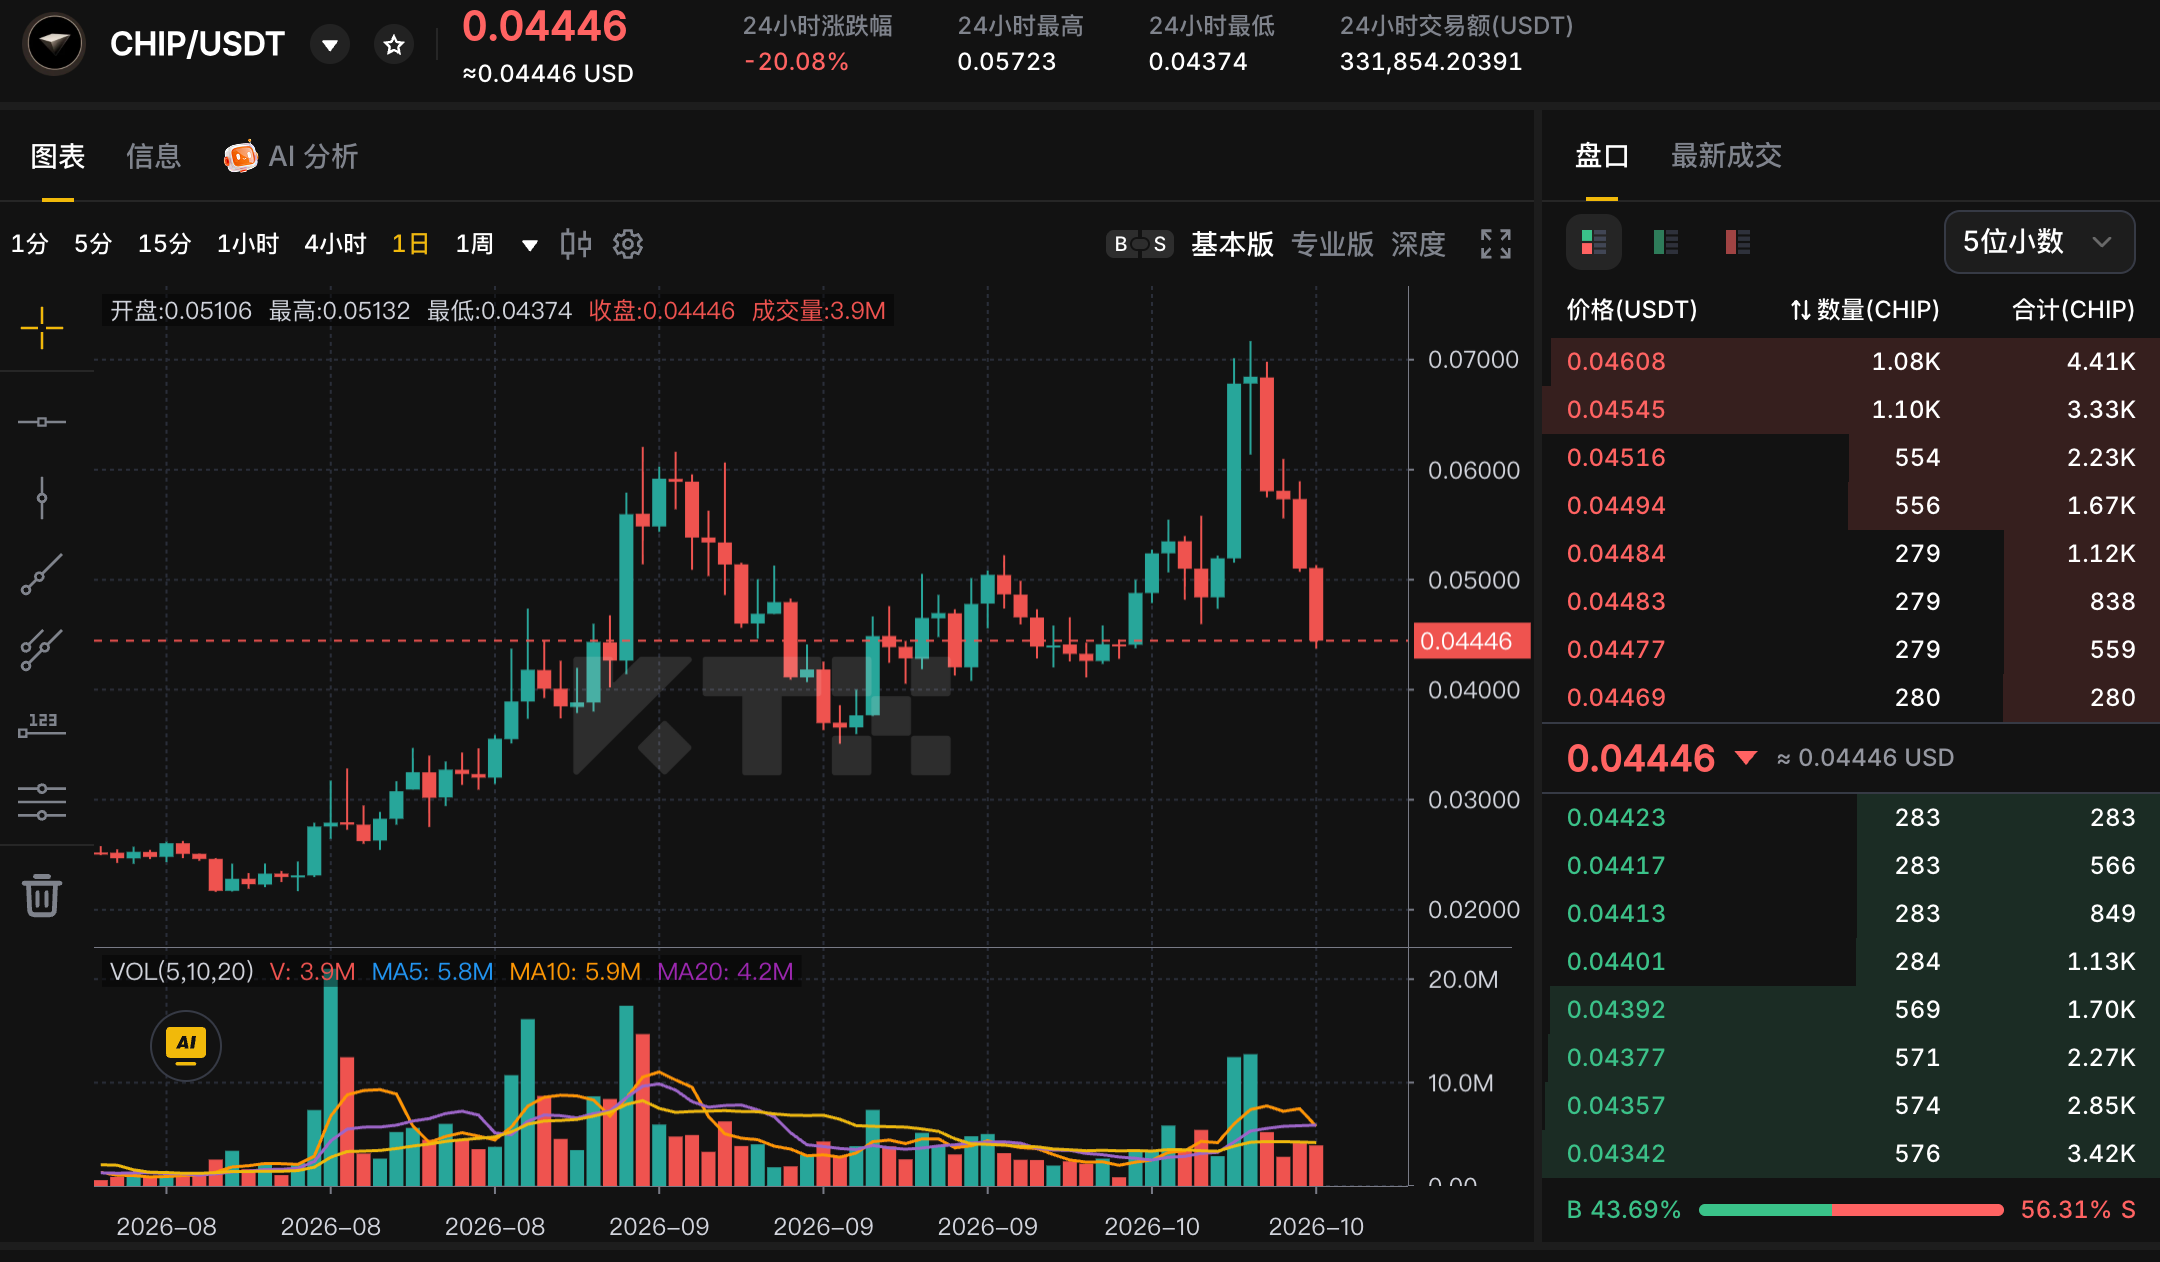Select the 1周 time interval

coord(475,244)
